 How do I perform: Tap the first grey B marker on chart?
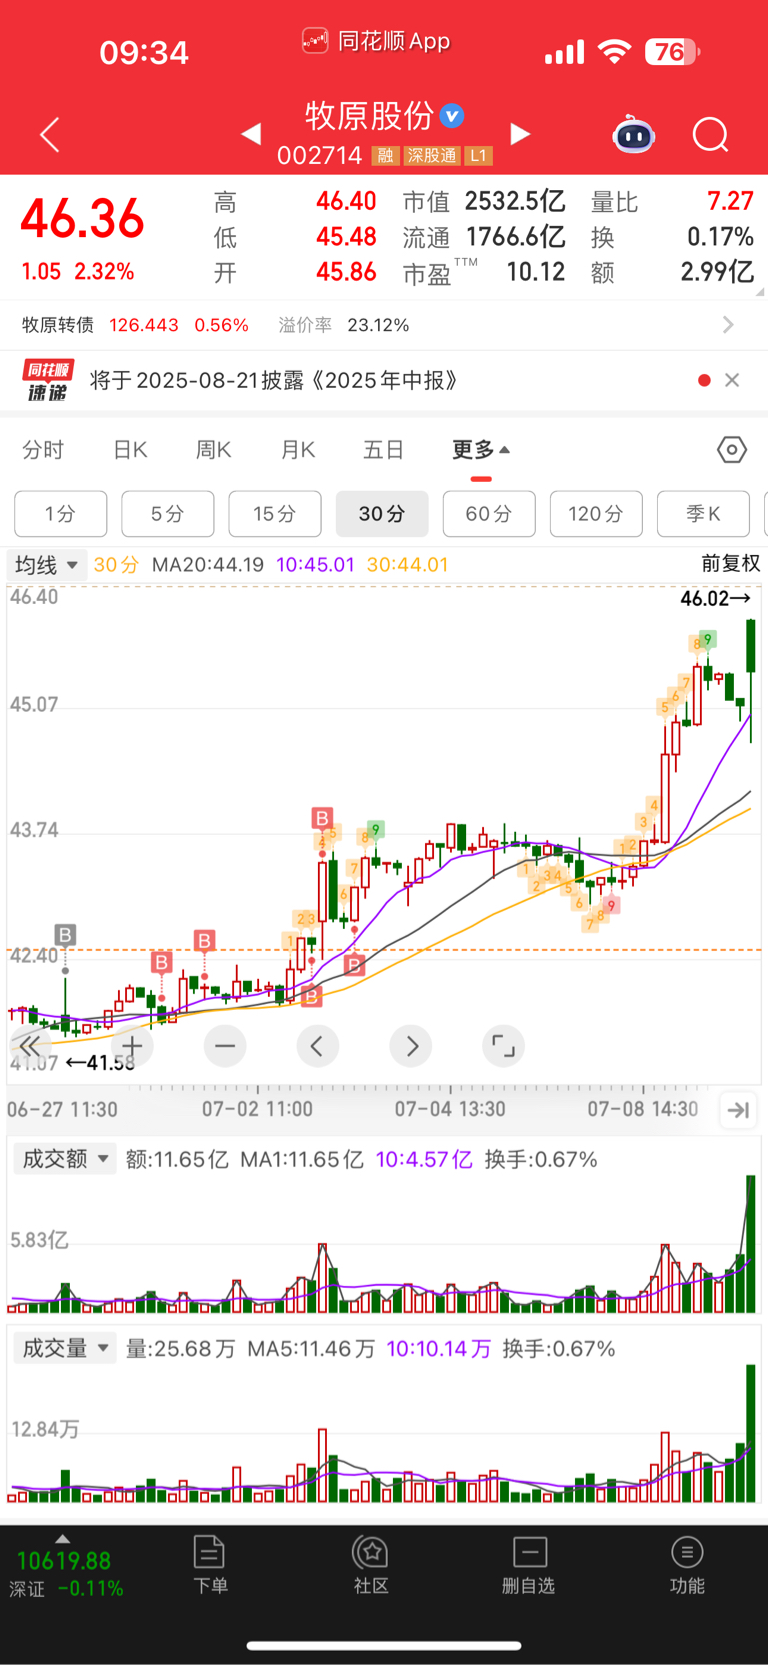65,935
